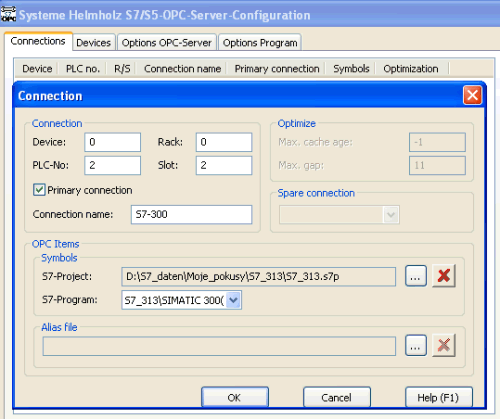This screenshot has width=500, height=419.
Task: Click into the Device number field
Action: coord(113,142)
